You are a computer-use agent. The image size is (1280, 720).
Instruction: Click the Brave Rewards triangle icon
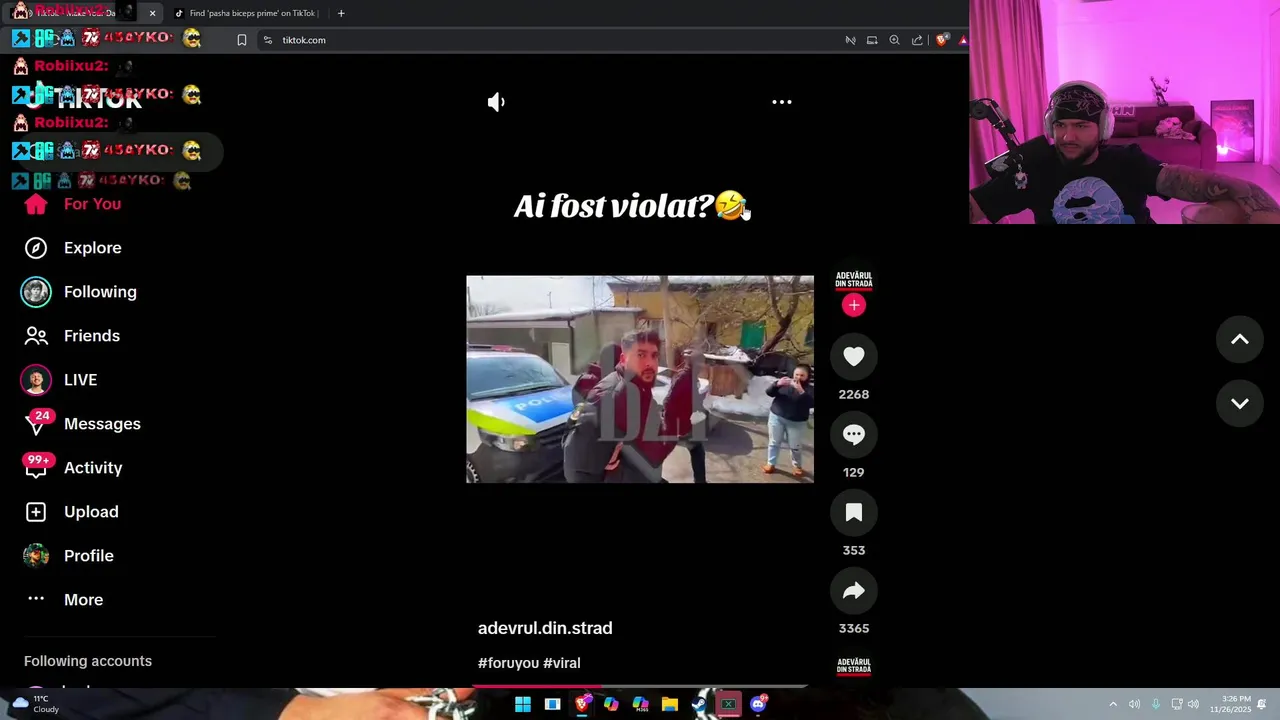pyautogui.click(x=962, y=40)
